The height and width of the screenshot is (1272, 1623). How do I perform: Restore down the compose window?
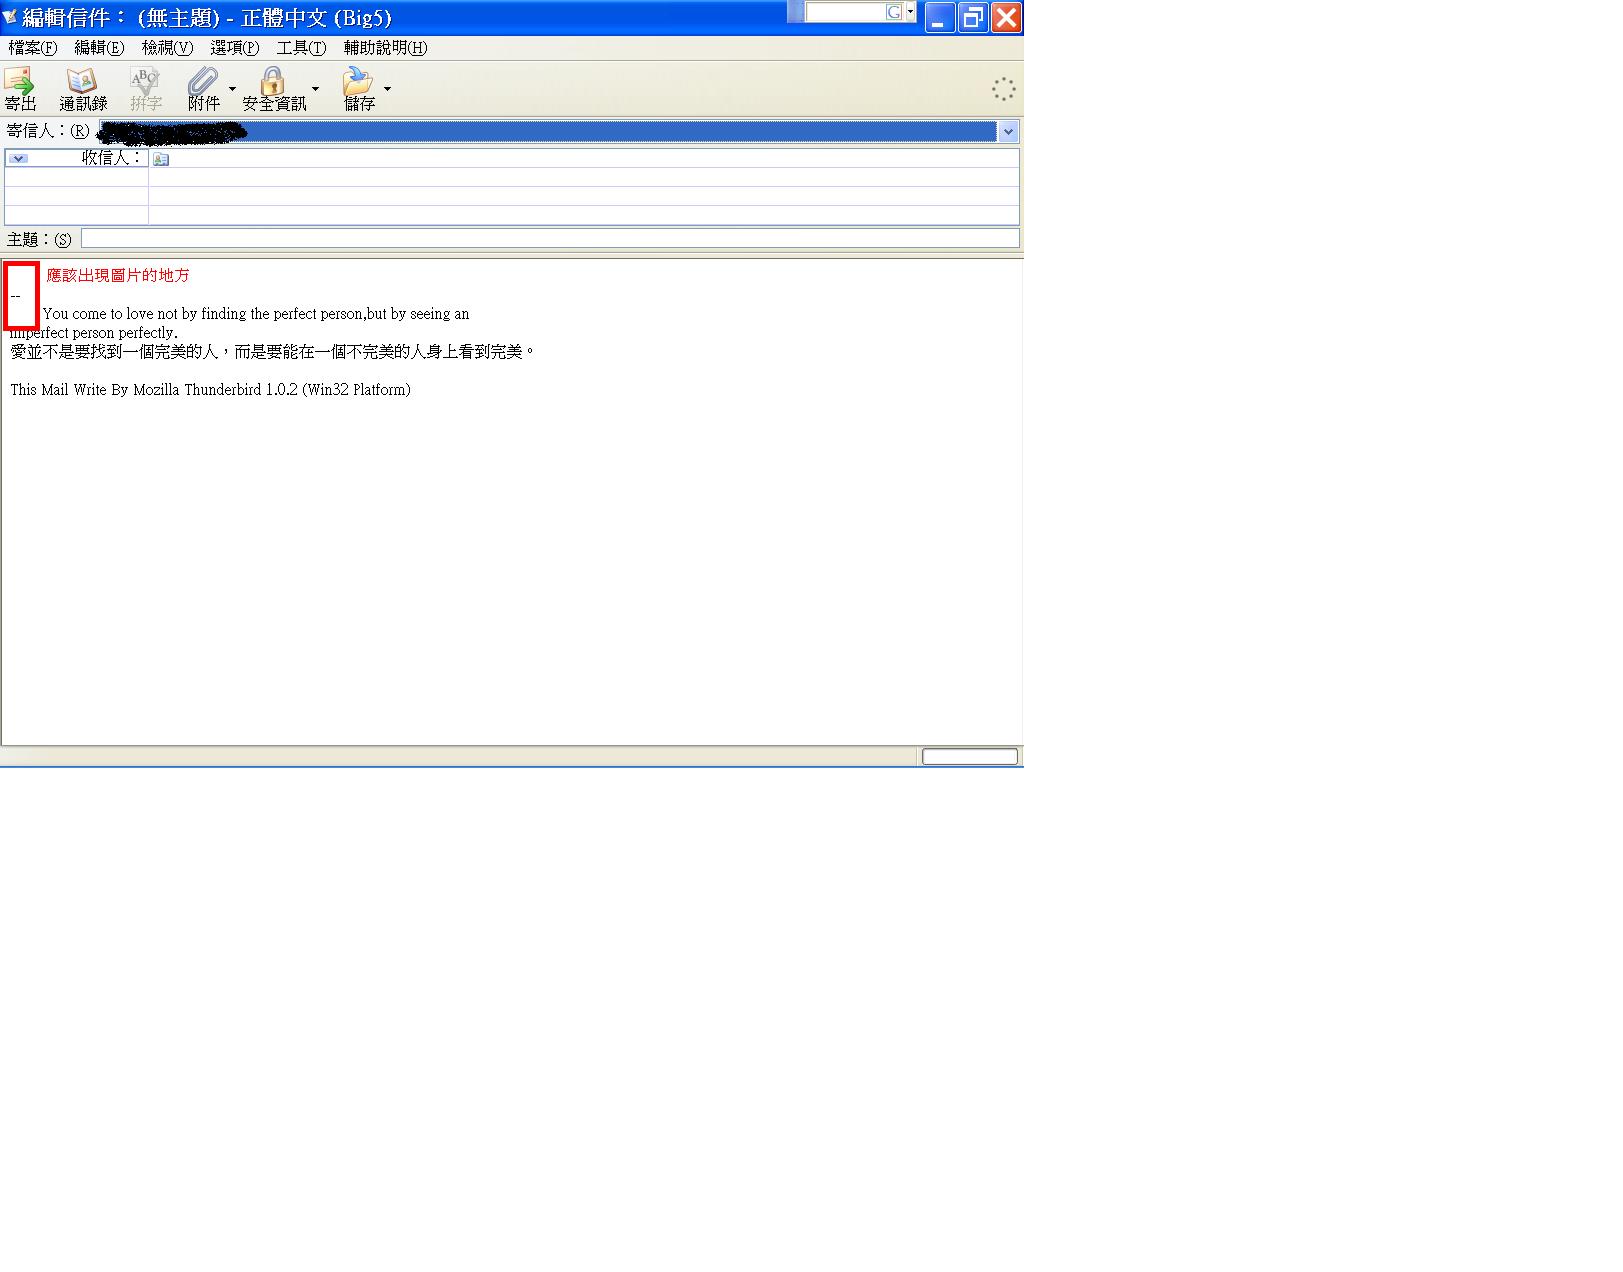click(973, 18)
